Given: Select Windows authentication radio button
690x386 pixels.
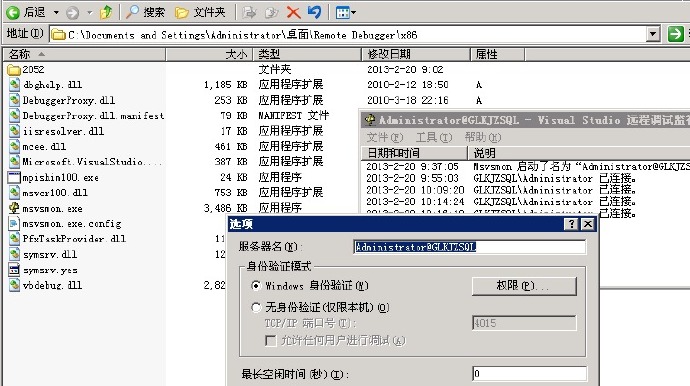Looking at the screenshot, I should (x=256, y=286).
